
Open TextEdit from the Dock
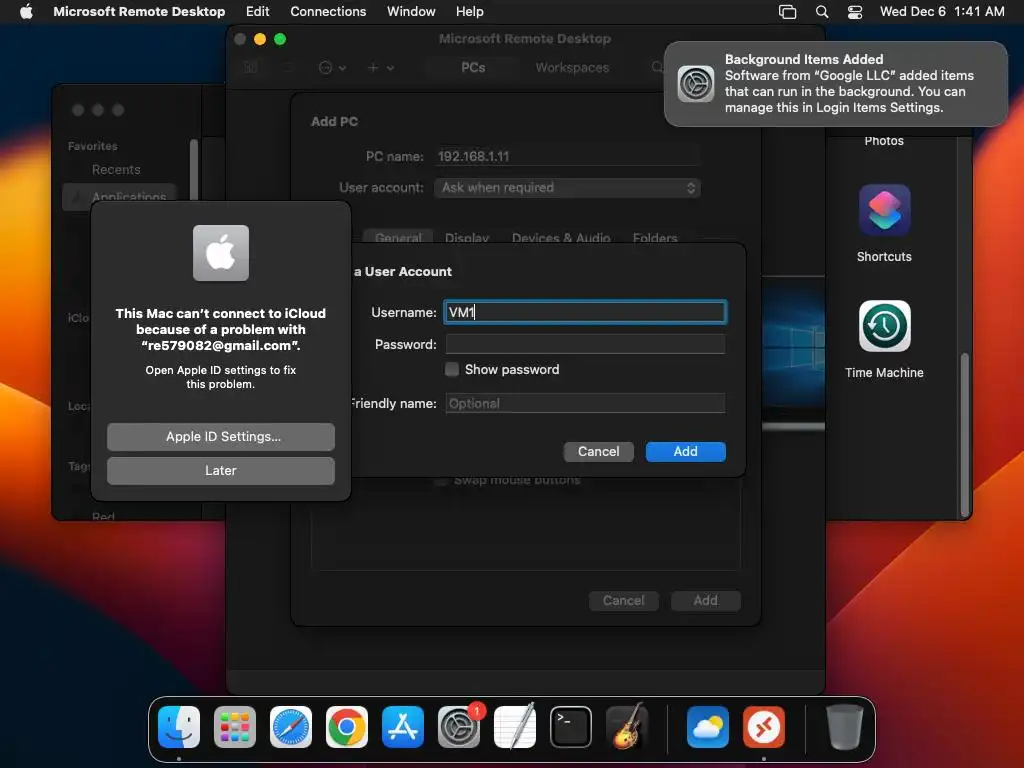coord(515,727)
